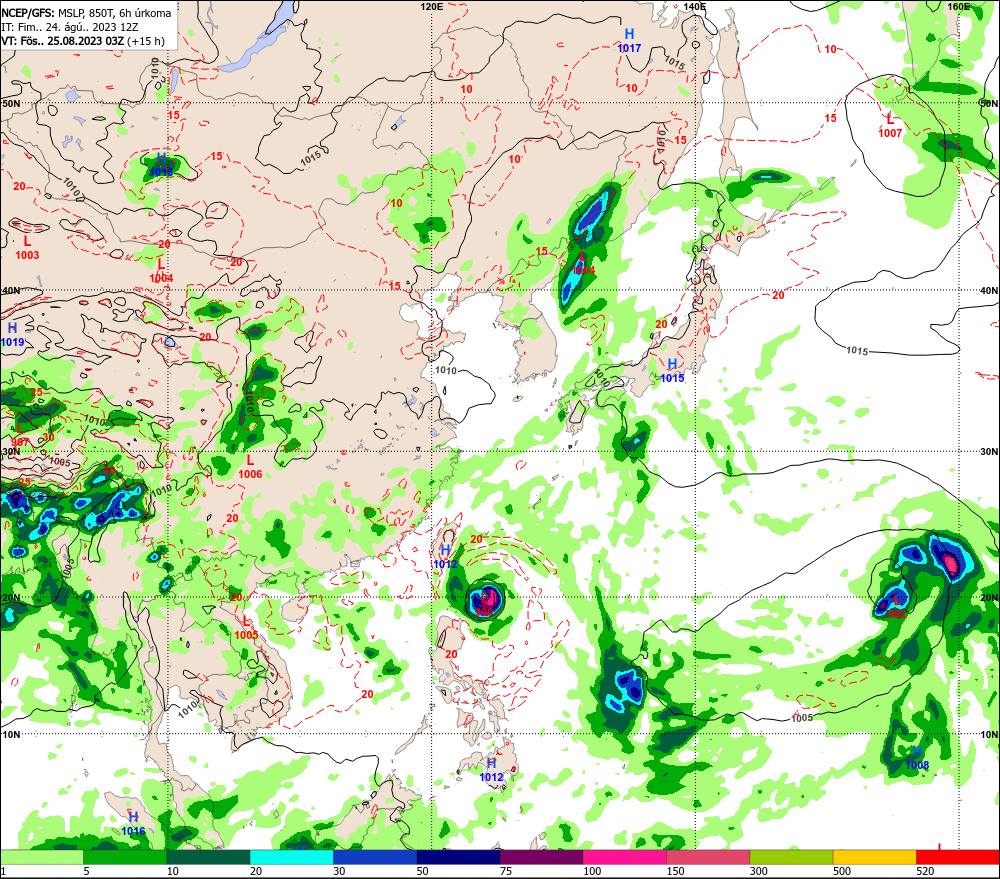This screenshot has width=1000, height=879.
Task: Pick the purple 75–100 legend swatch
Action: click(541, 857)
